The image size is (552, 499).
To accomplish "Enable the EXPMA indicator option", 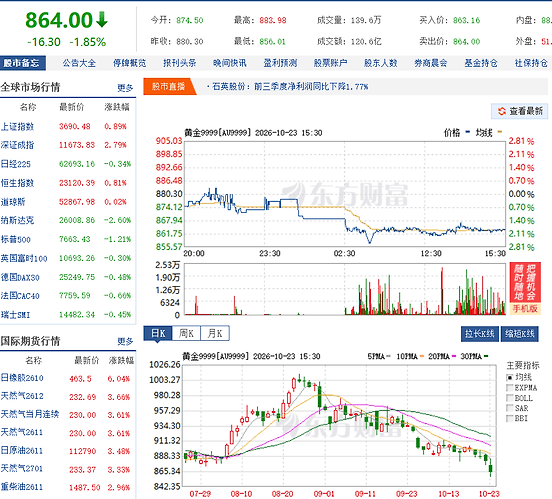I will (x=509, y=388).
